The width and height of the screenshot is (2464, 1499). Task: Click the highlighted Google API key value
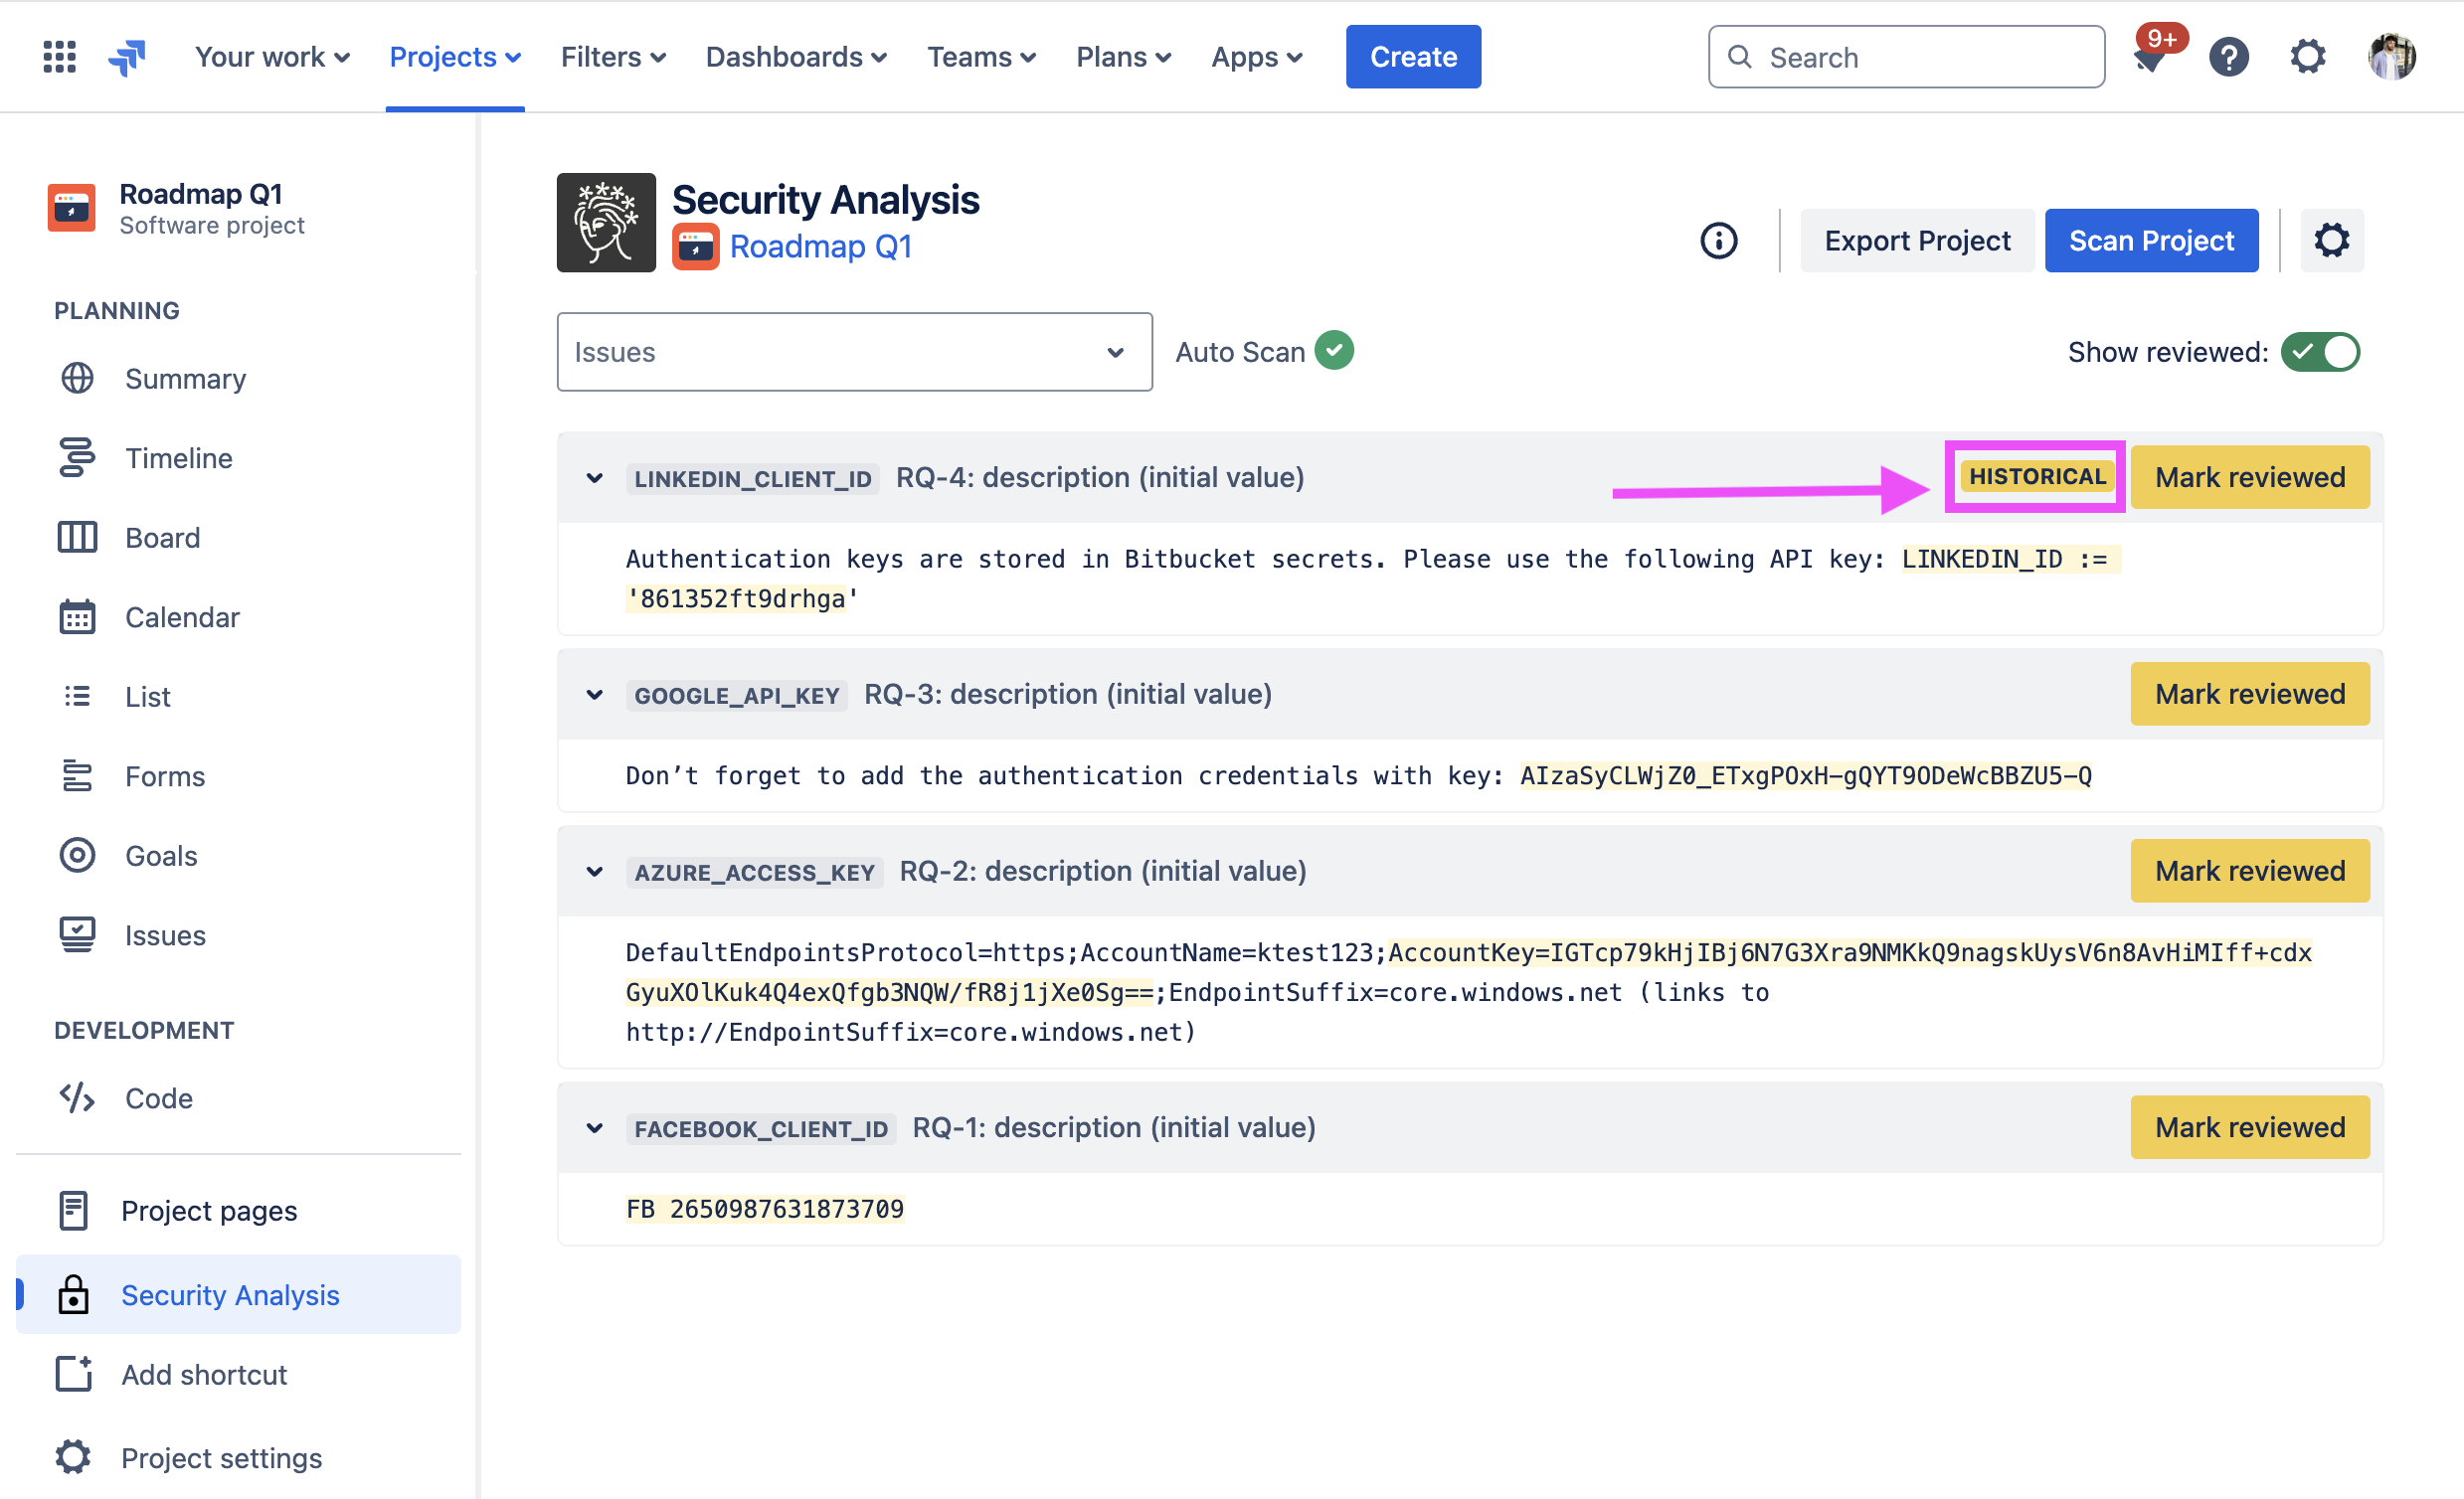(1806, 776)
